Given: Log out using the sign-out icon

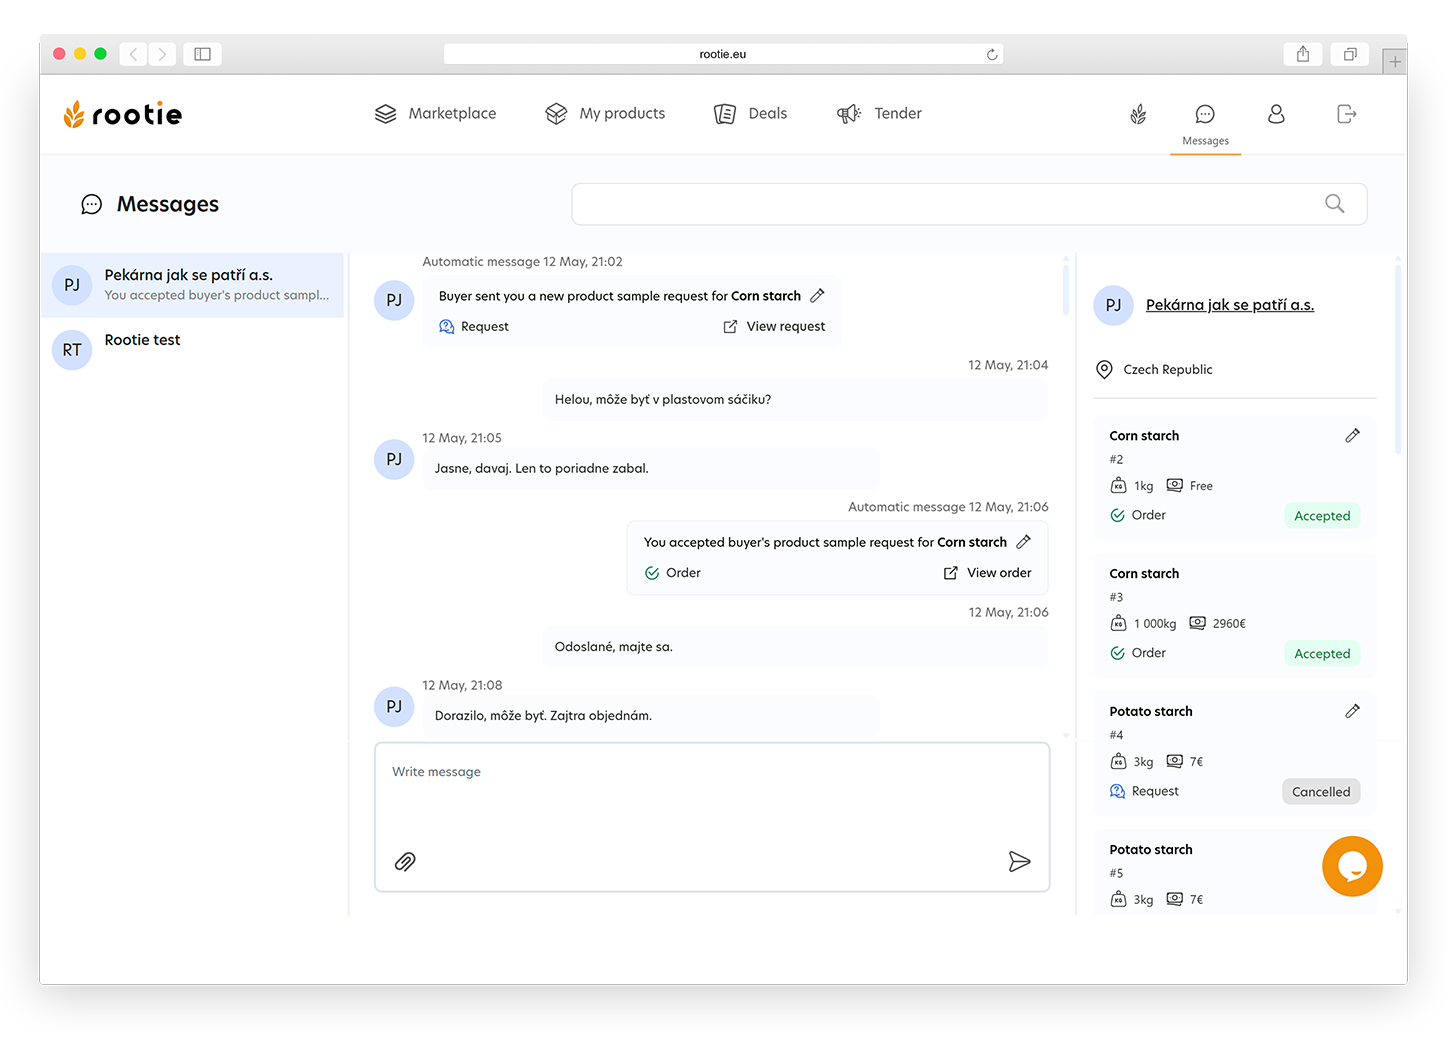Looking at the screenshot, I should pos(1345,113).
